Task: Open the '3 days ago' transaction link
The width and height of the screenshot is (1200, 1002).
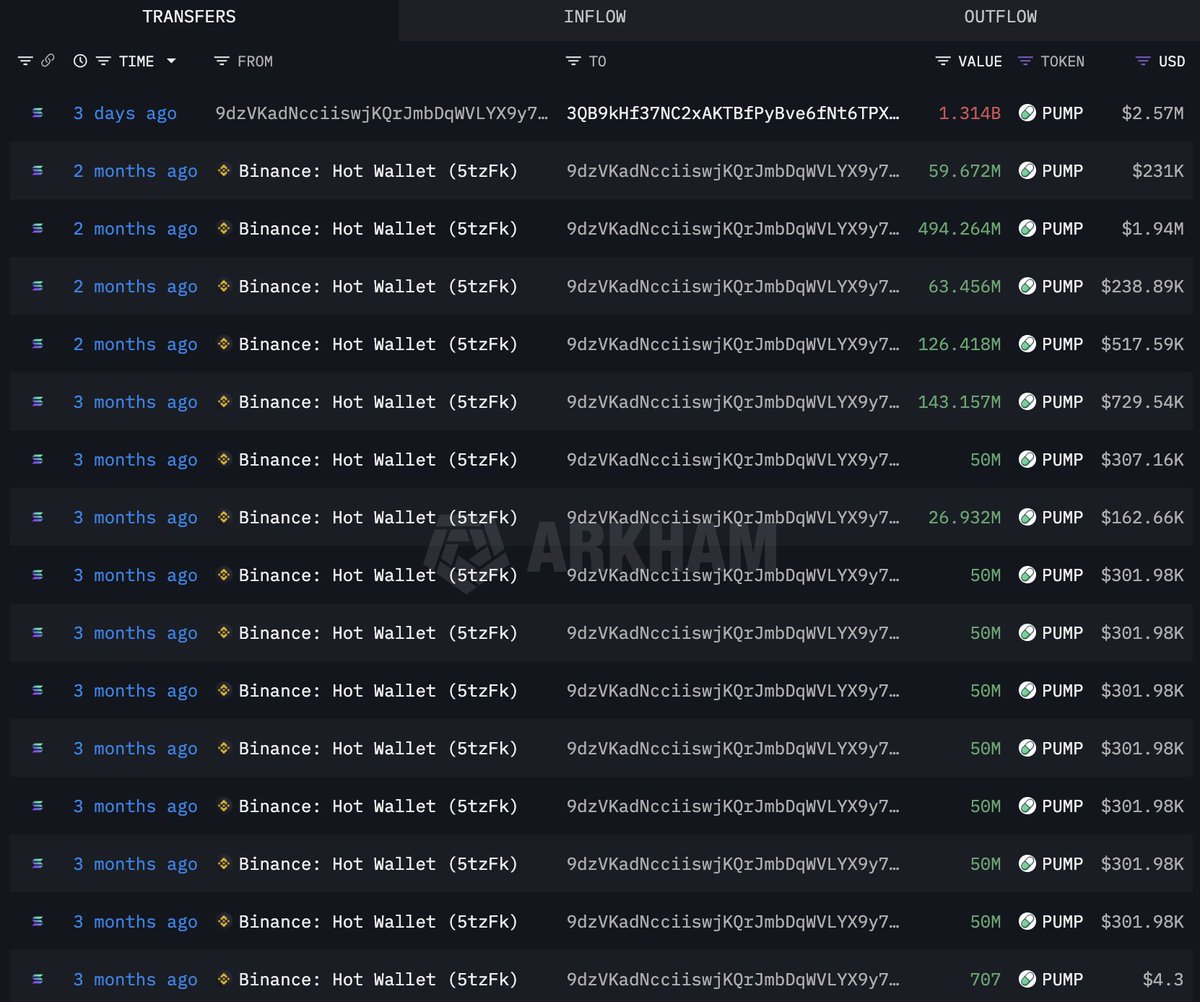Action: (125, 113)
